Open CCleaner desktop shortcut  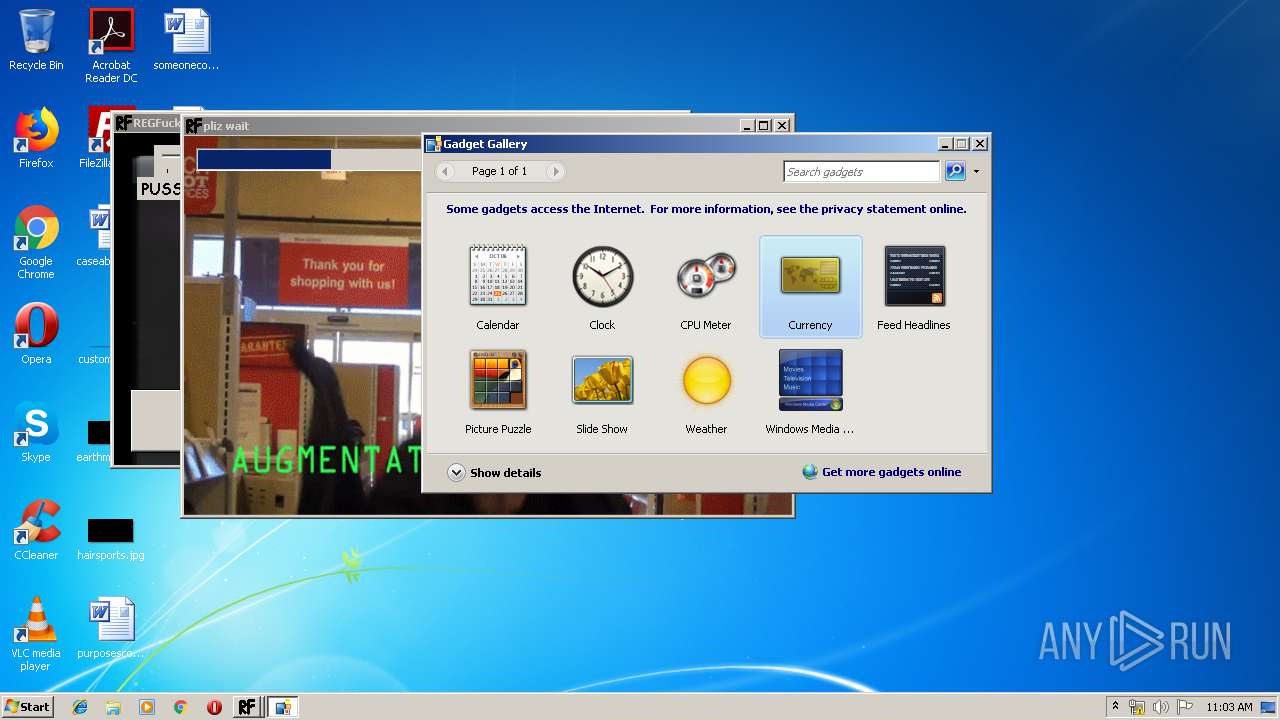[36, 530]
